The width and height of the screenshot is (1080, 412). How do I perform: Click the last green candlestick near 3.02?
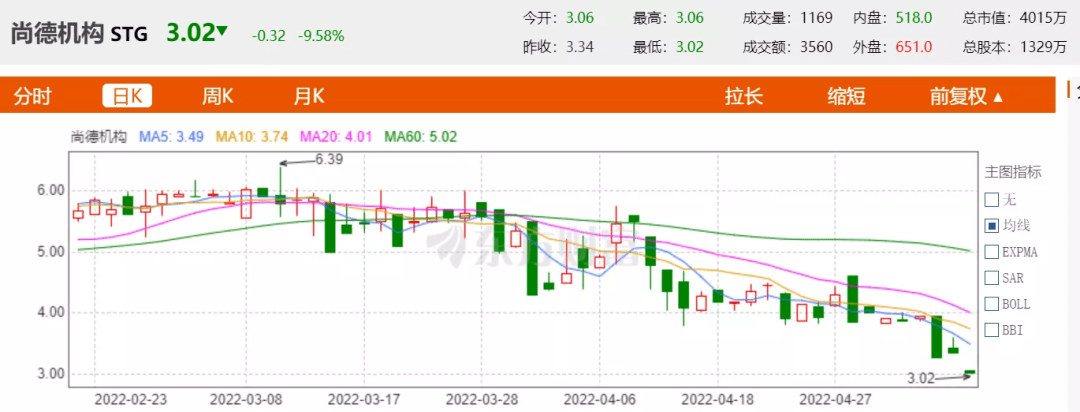(970, 372)
